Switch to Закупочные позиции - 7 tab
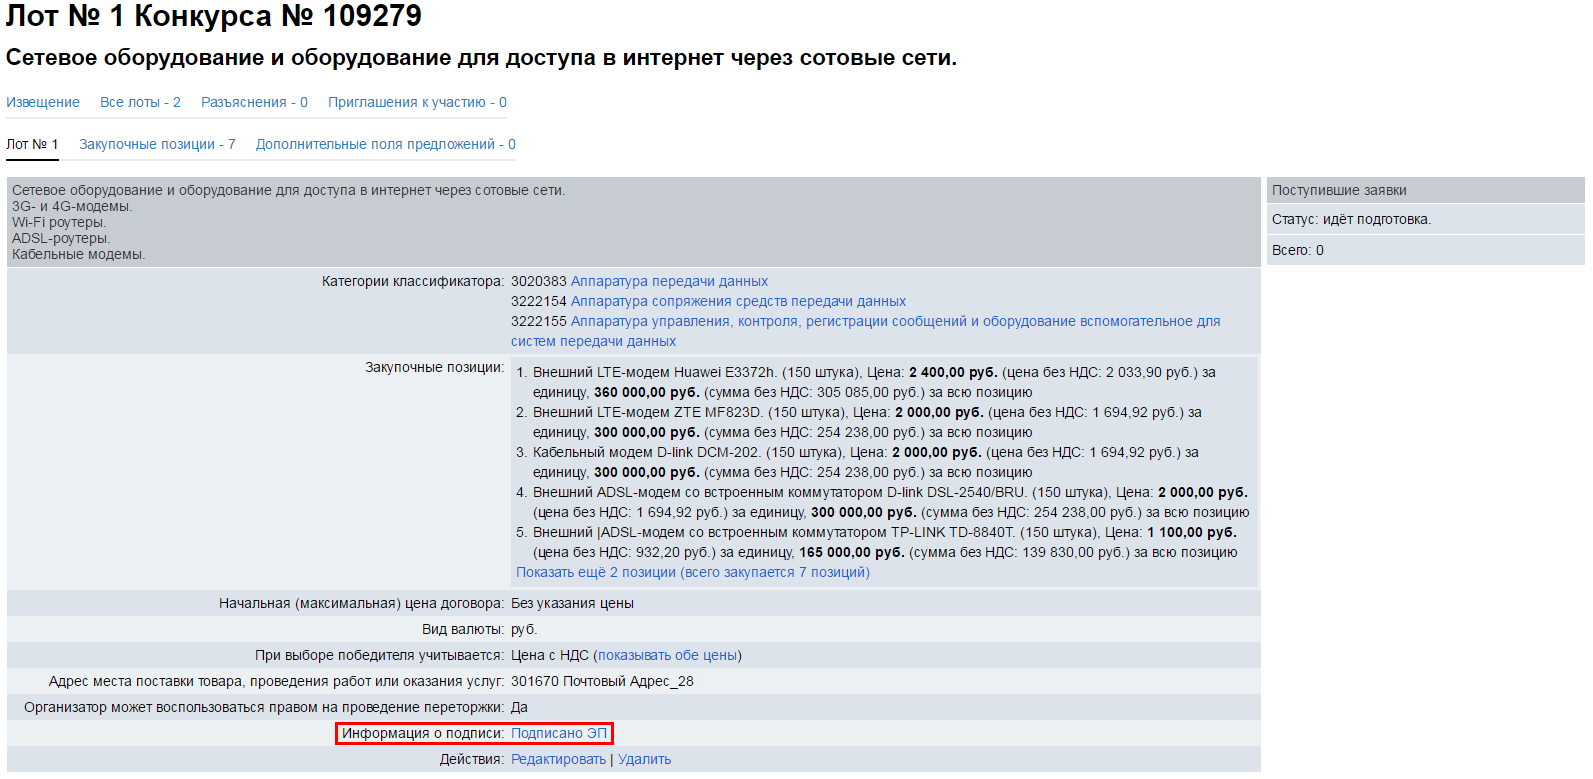The width and height of the screenshot is (1593, 779). pos(157,144)
